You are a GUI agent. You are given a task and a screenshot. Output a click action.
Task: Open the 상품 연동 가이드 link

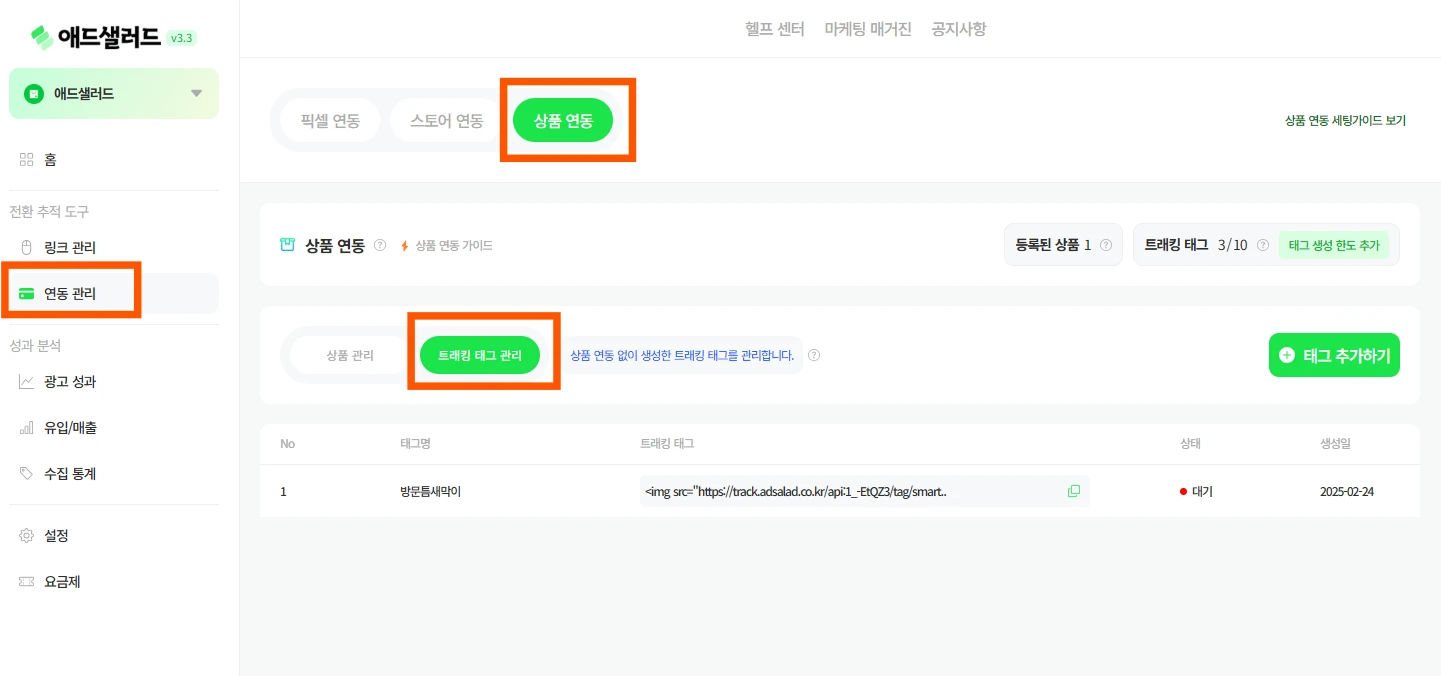pyautogui.click(x=453, y=245)
